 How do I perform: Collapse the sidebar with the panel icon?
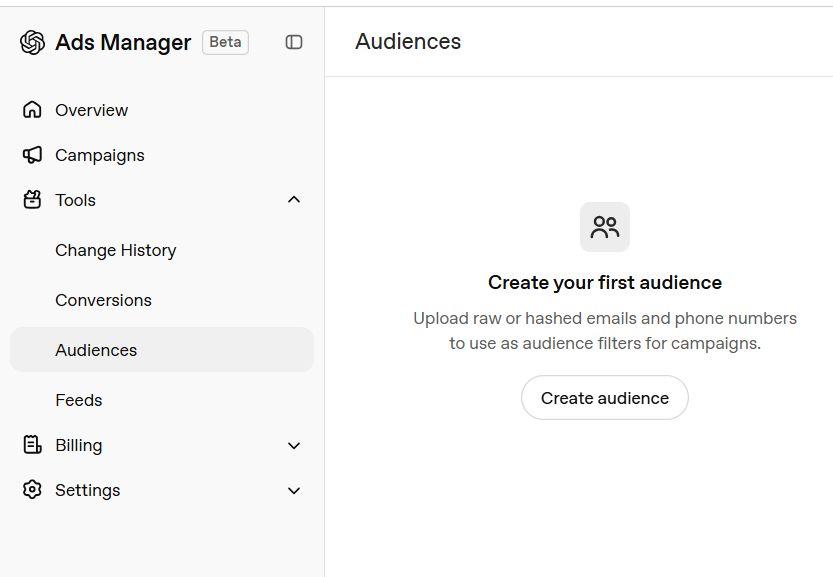294,42
